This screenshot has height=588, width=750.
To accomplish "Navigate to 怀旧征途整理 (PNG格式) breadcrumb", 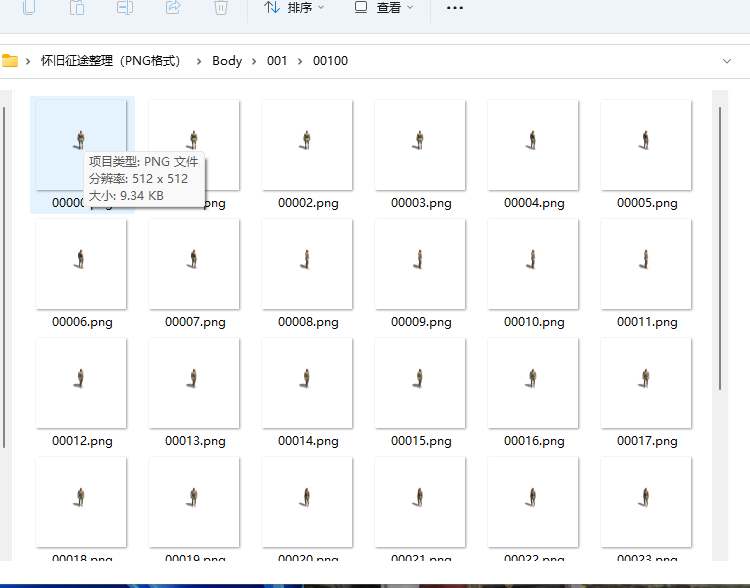I will (110, 61).
